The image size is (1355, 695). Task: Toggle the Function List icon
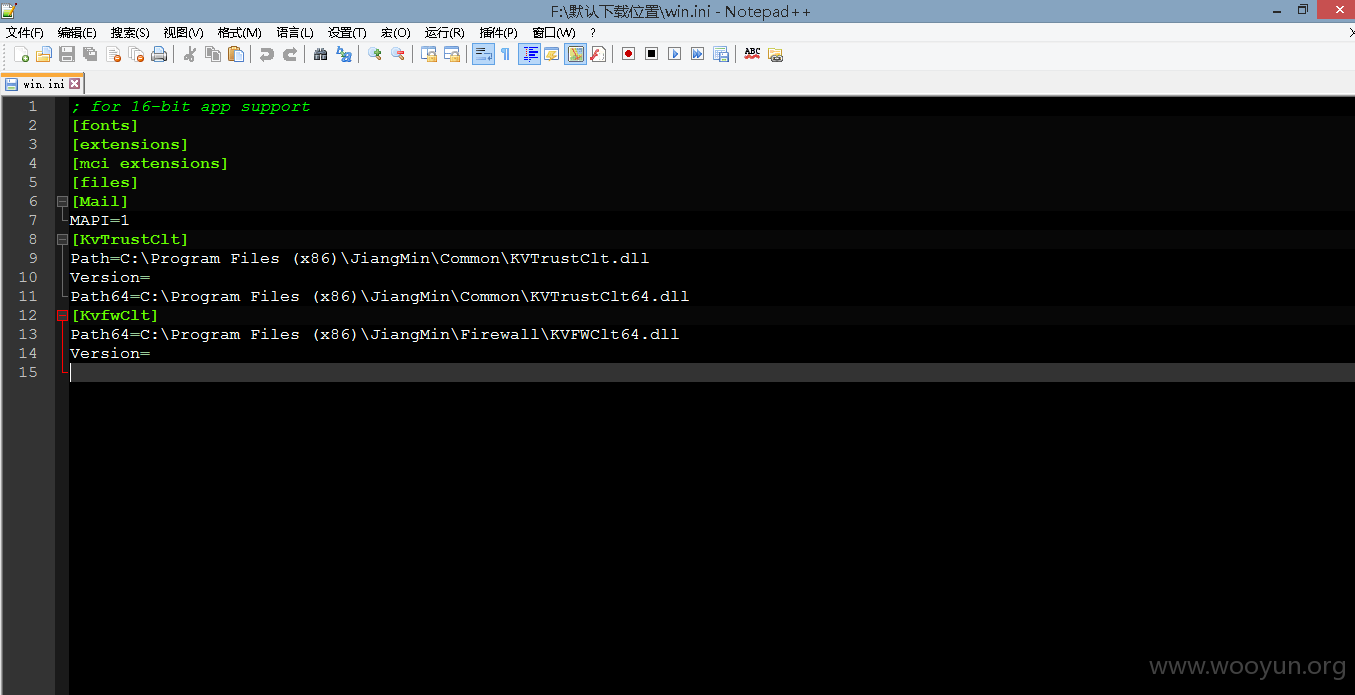tap(597, 54)
